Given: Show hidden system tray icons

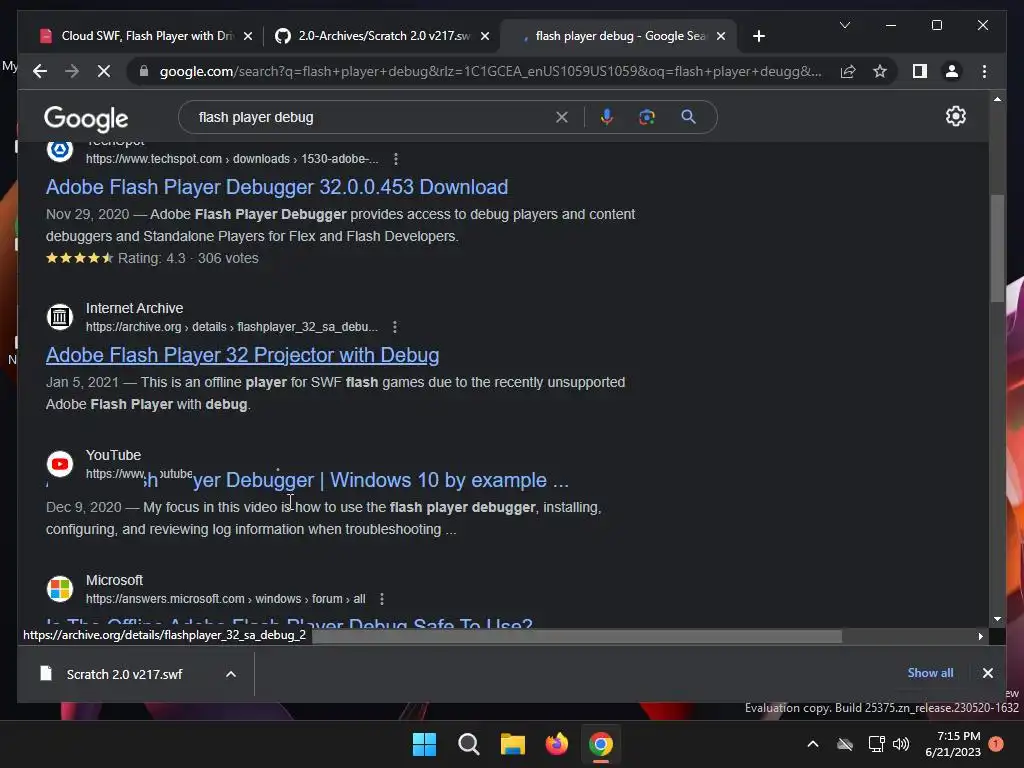Looking at the screenshot, I should tap(813, 744).
